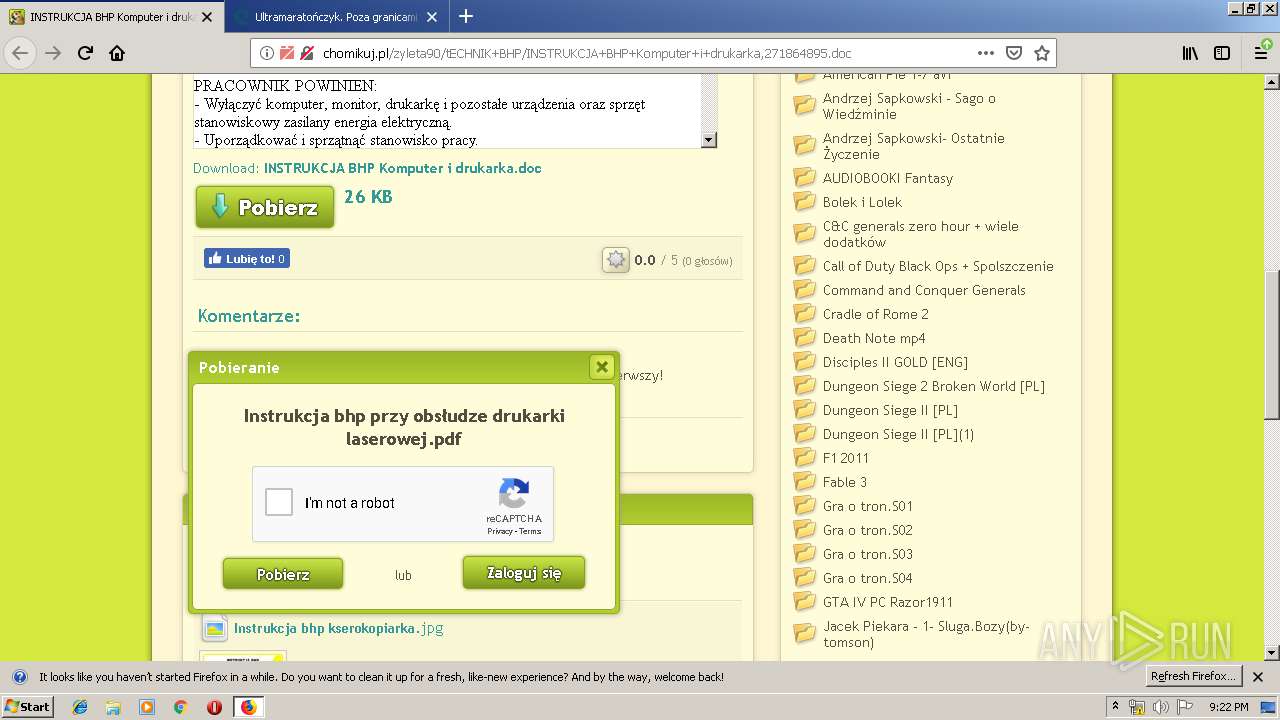This screenshot has width=1280, height=720.
Task: Dismiss the Firefox notification bar
Action: (1260, 676)
